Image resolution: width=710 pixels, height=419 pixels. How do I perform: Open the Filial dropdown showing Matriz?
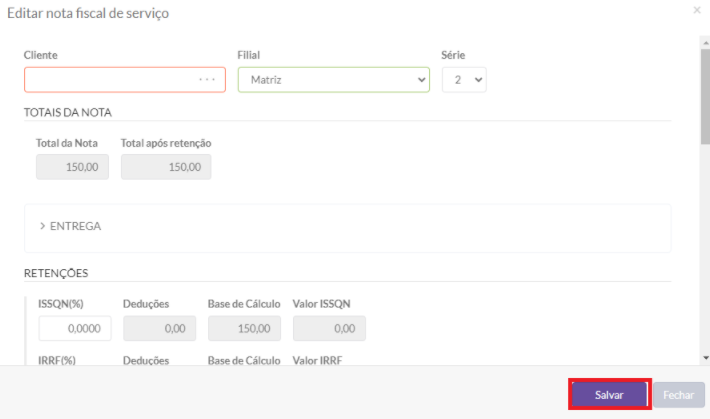tap(333, 80)
